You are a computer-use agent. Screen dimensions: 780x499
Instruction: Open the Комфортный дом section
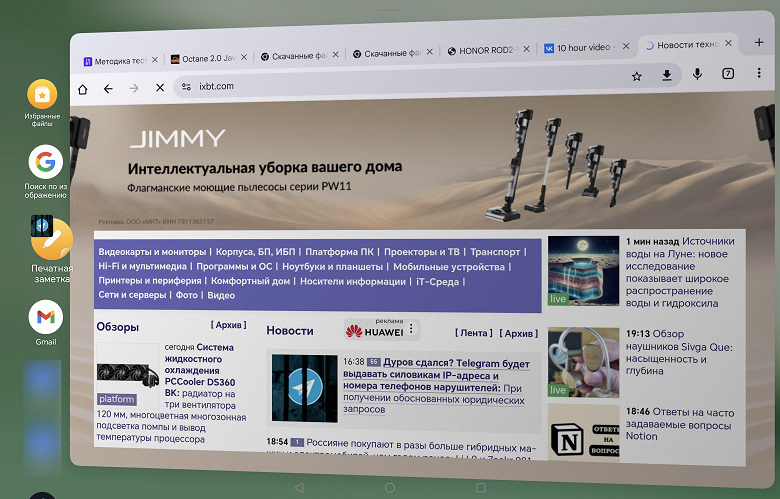click(x=250, y=281)
